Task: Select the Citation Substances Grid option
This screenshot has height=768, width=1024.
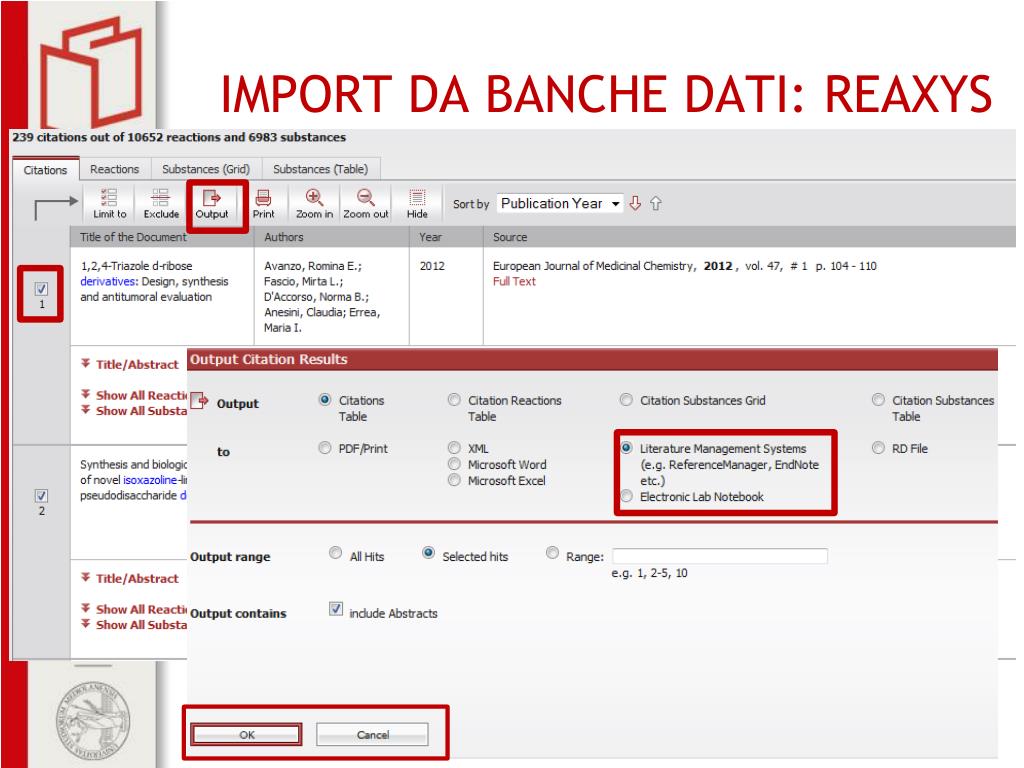Action: click(626, 400)
